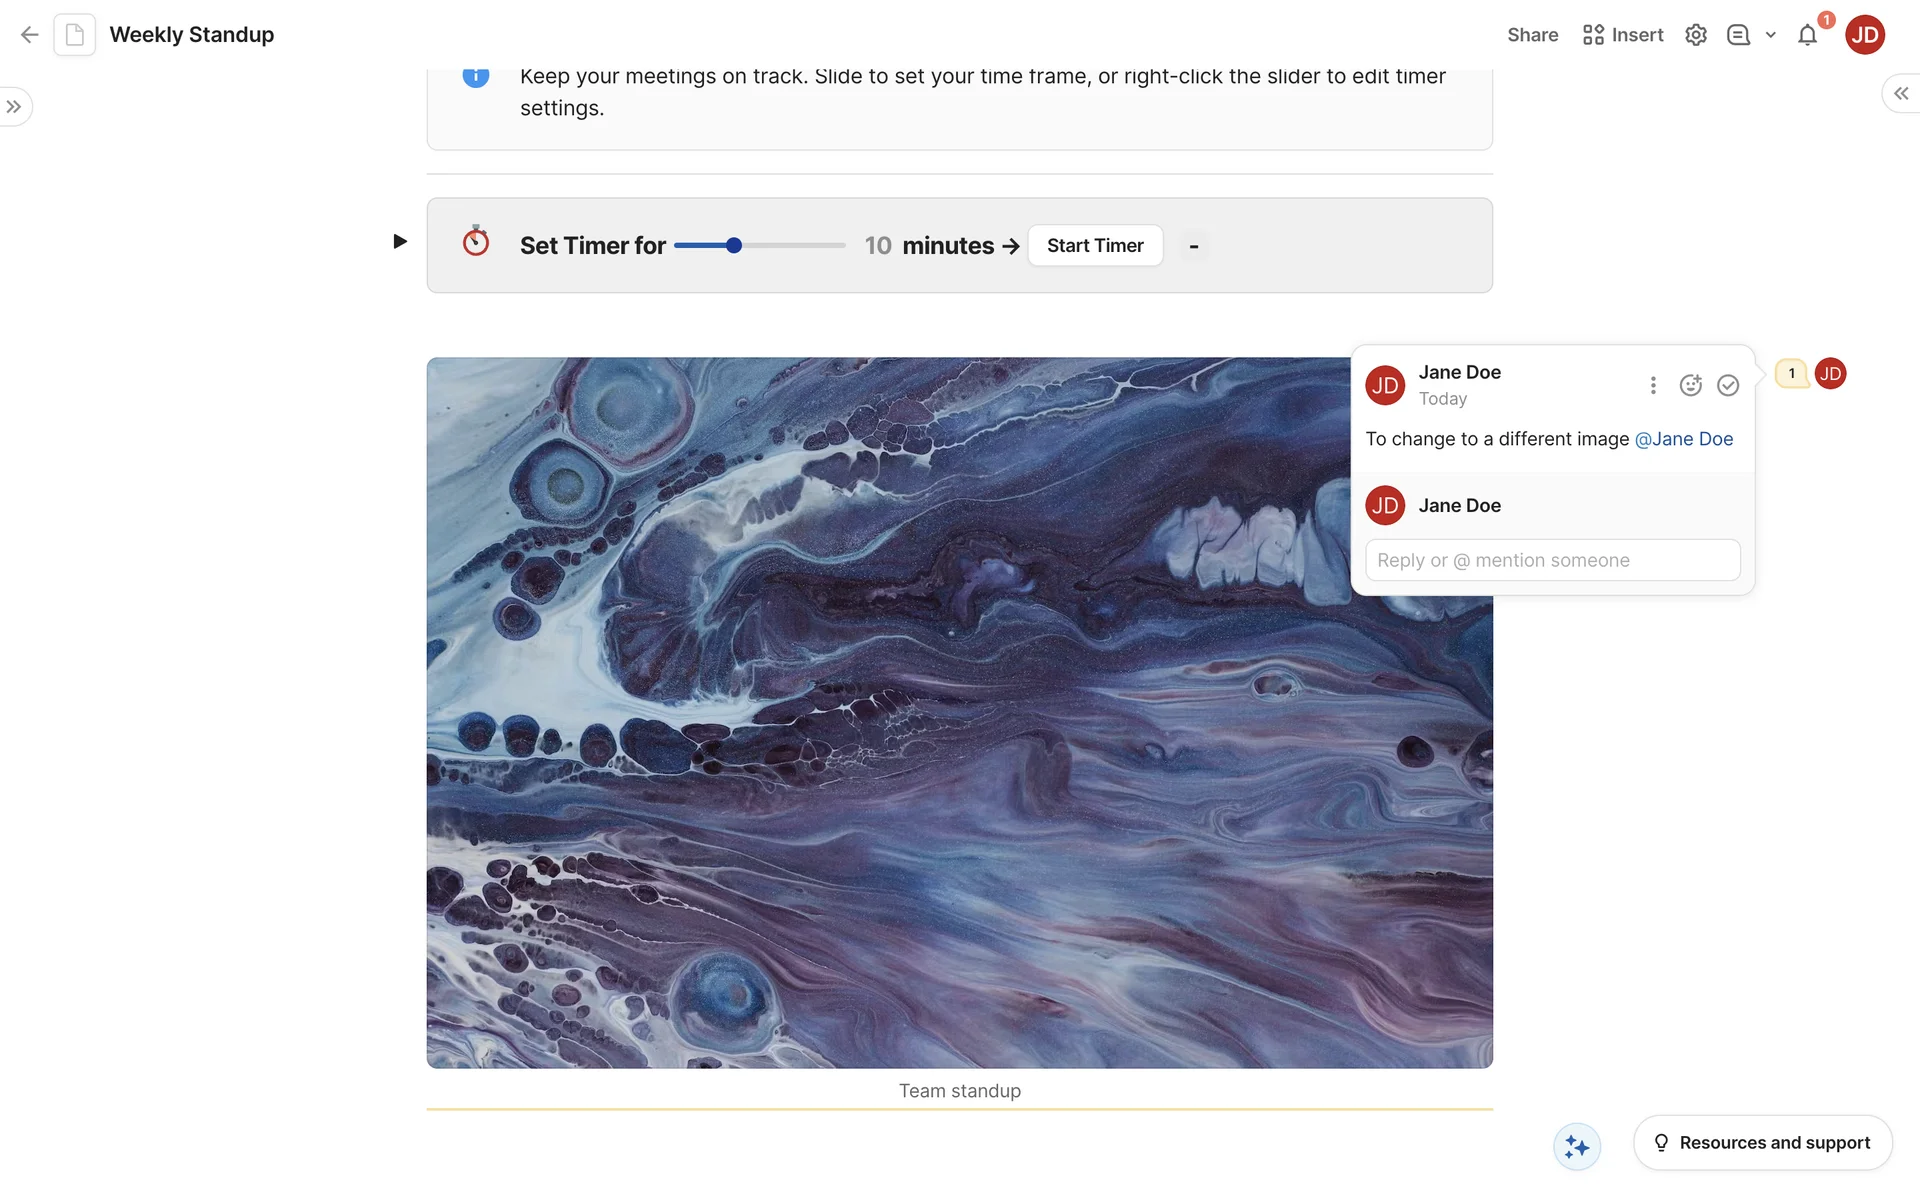
Task: Open the comments panel icon
Action: [x=1738, y=35]
